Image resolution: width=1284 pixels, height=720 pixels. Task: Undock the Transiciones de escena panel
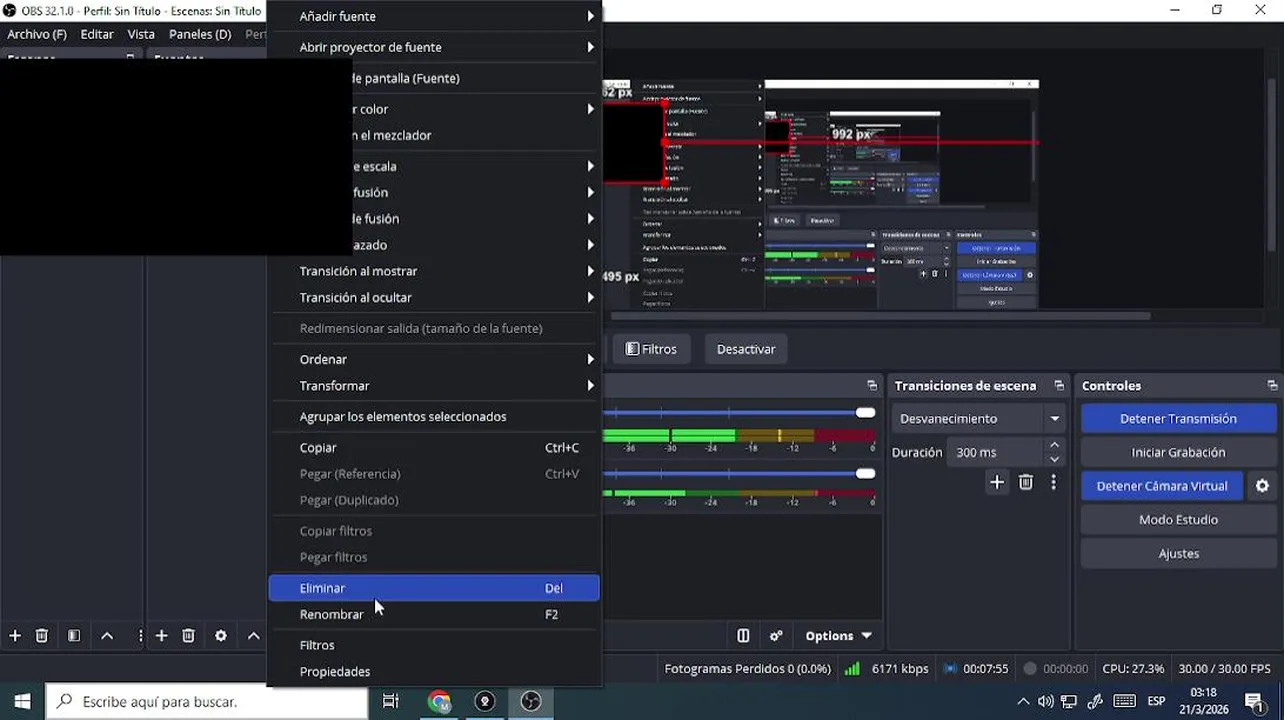click(1059, 386)
